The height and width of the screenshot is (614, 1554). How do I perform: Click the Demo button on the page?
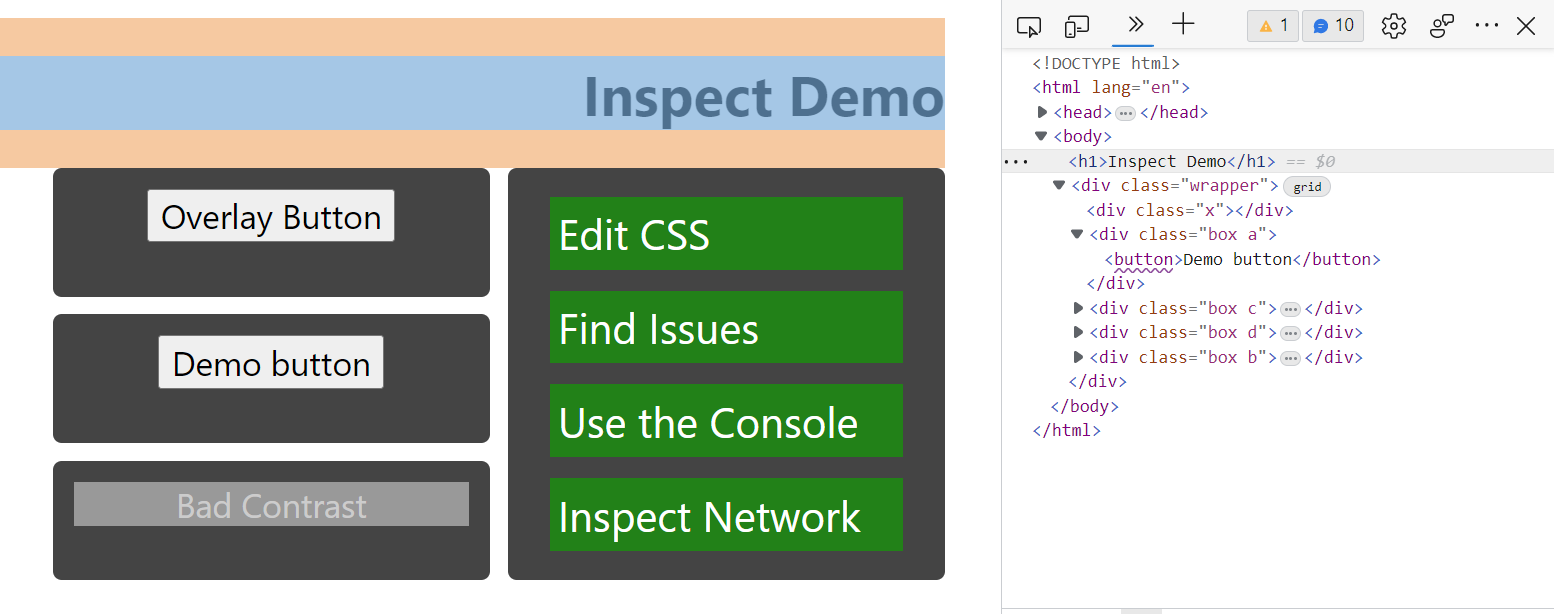click(271, 363)
